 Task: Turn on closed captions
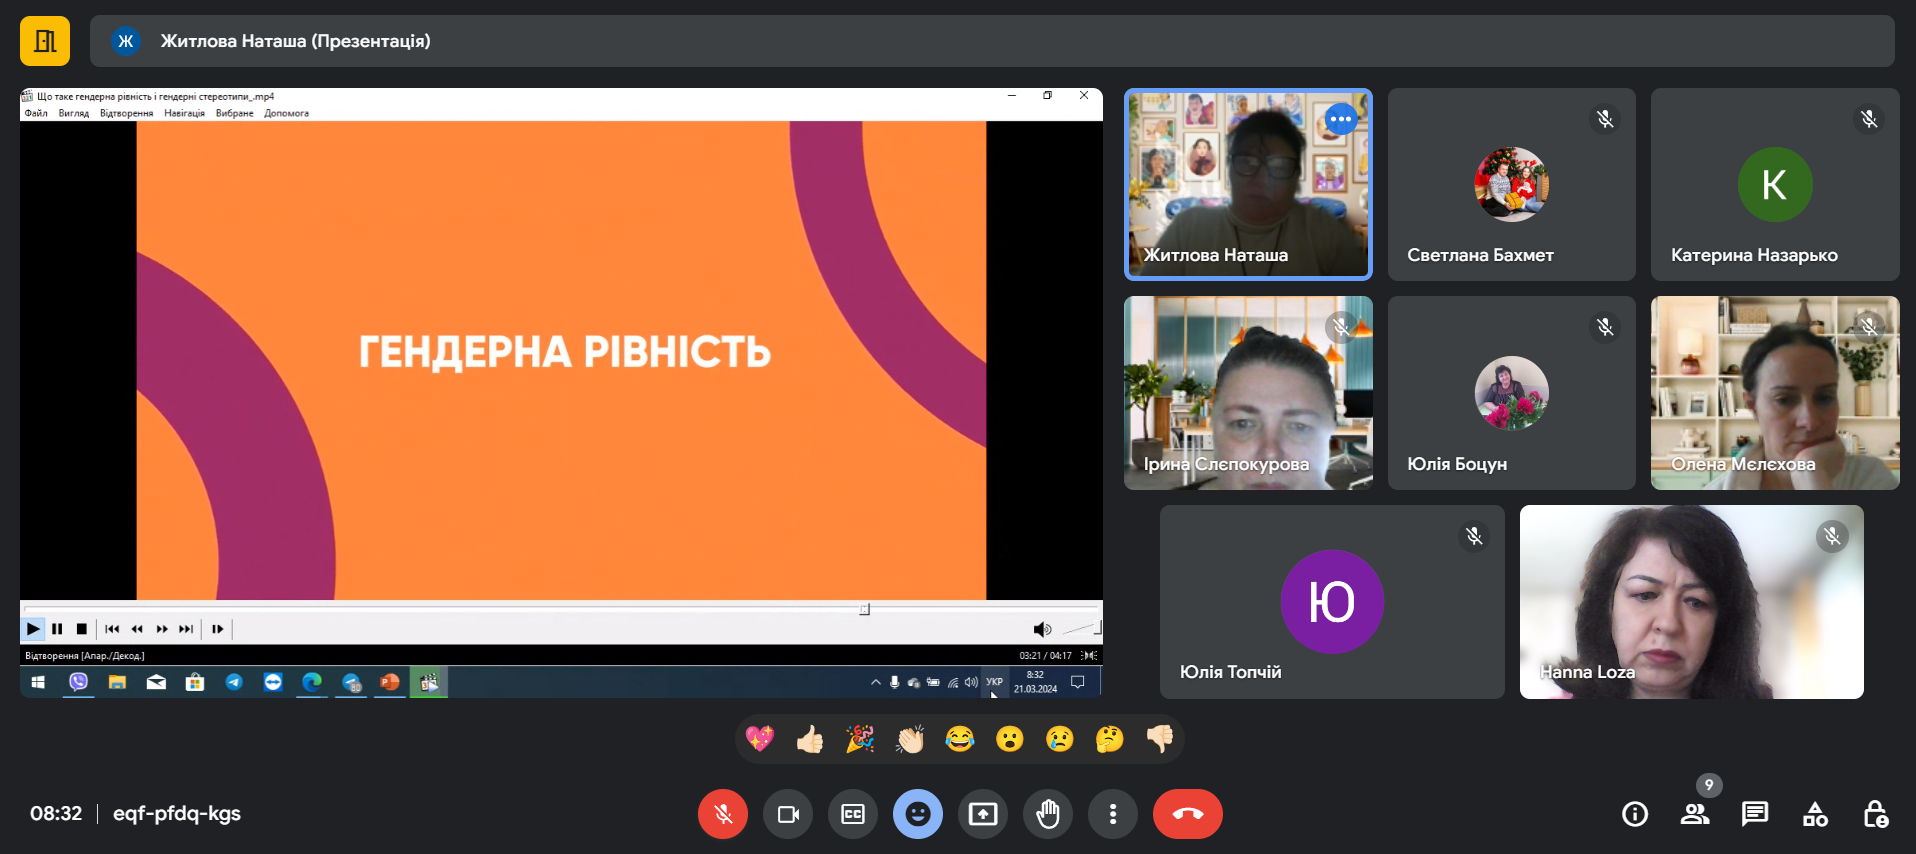pyautogui.click(x=853, y=814)
